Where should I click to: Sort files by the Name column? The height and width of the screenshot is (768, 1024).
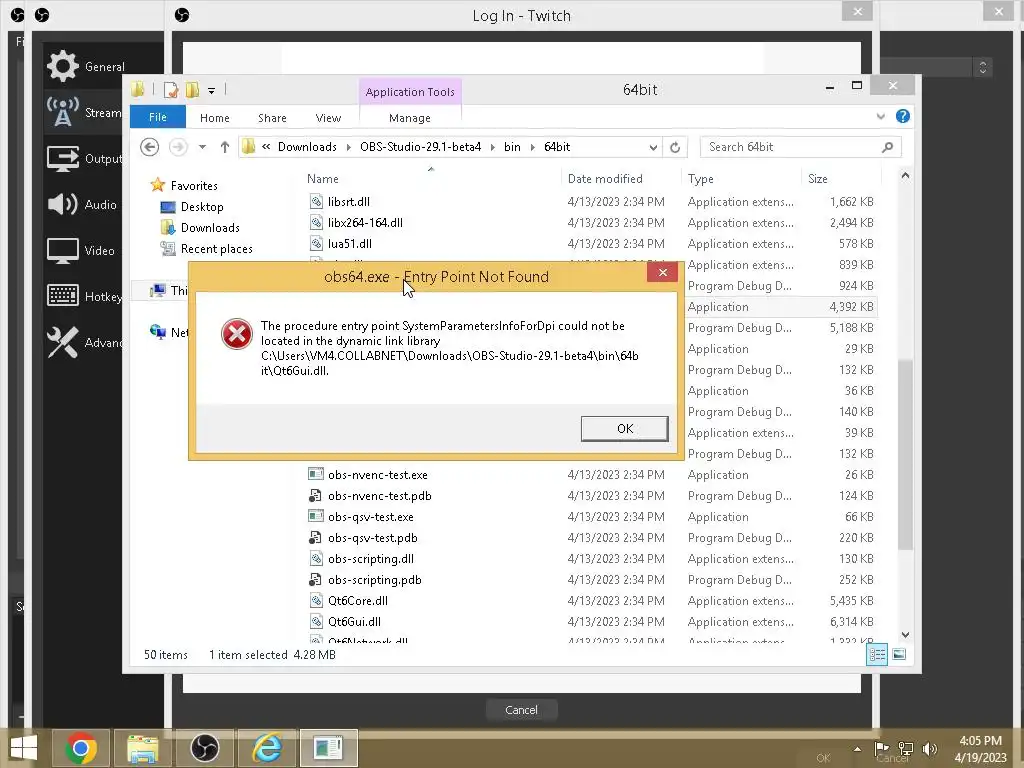pyautogui.click(x=323, y=178)
